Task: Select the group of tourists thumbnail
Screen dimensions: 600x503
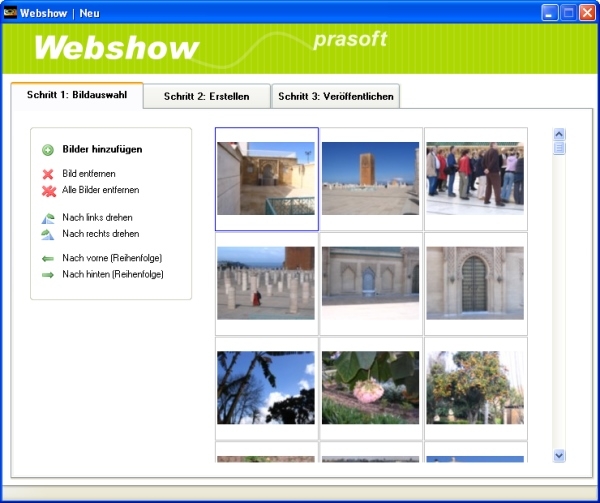Action: (x=474, y=178)
